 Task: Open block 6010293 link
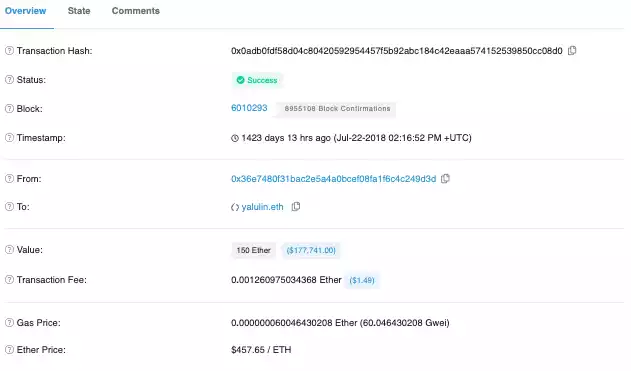pos(249,108)
